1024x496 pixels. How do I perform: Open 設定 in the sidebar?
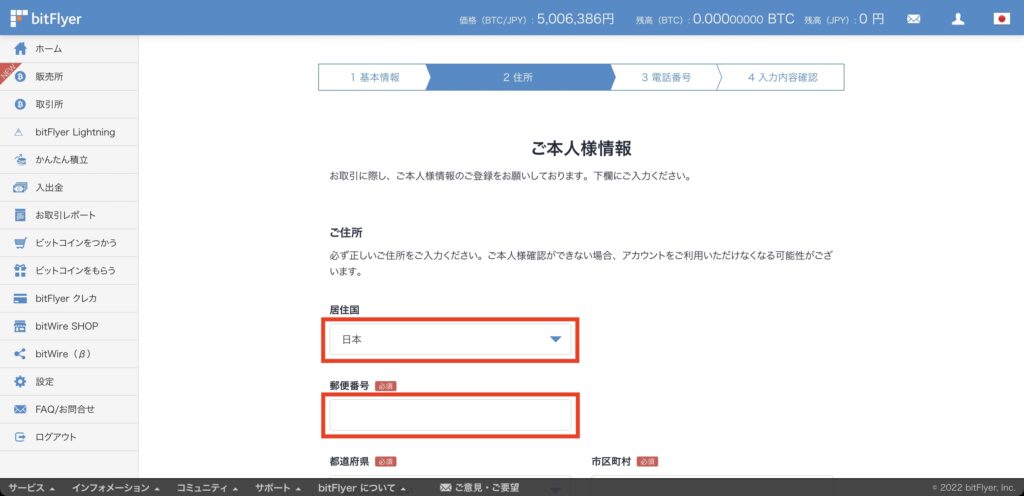pos(69,381)
